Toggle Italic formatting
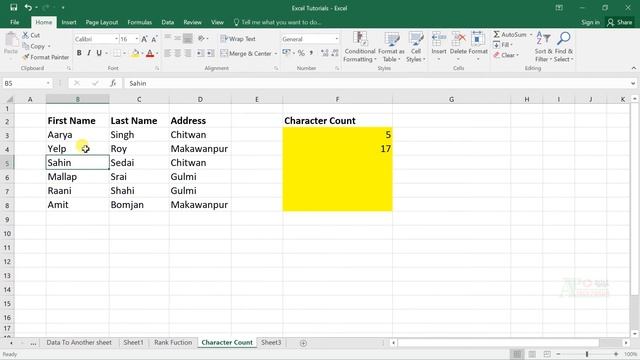The width and height of the screenshot is (640, 360). [x=89, y=53]
